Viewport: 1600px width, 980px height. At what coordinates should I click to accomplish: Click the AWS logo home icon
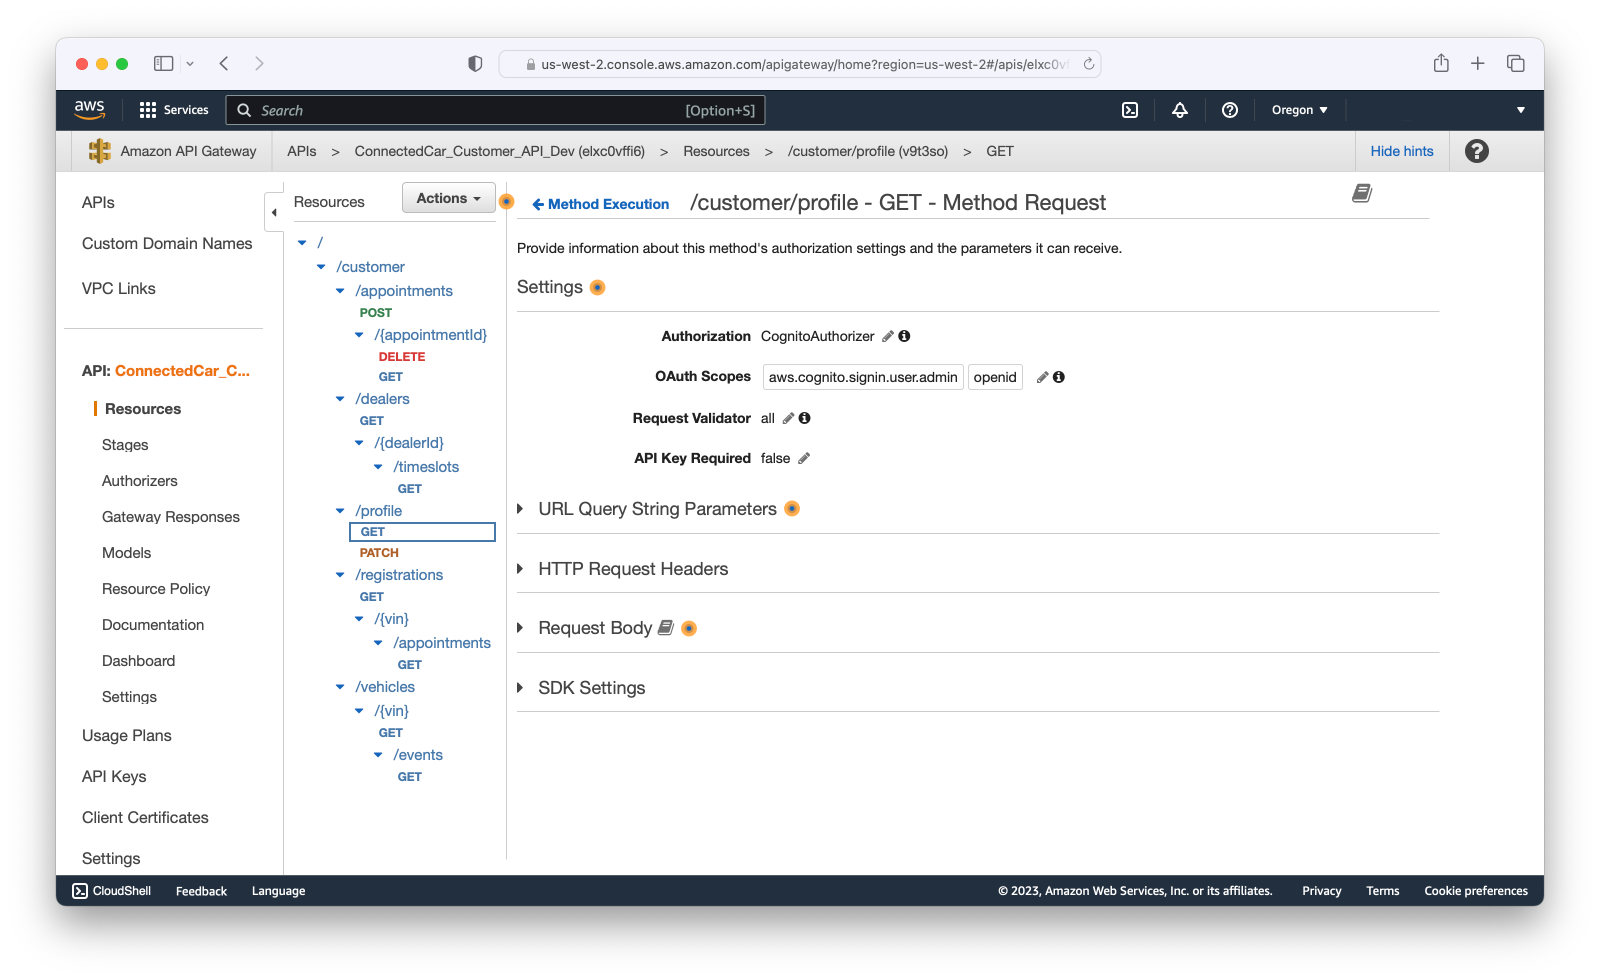(x=89, y=110)
